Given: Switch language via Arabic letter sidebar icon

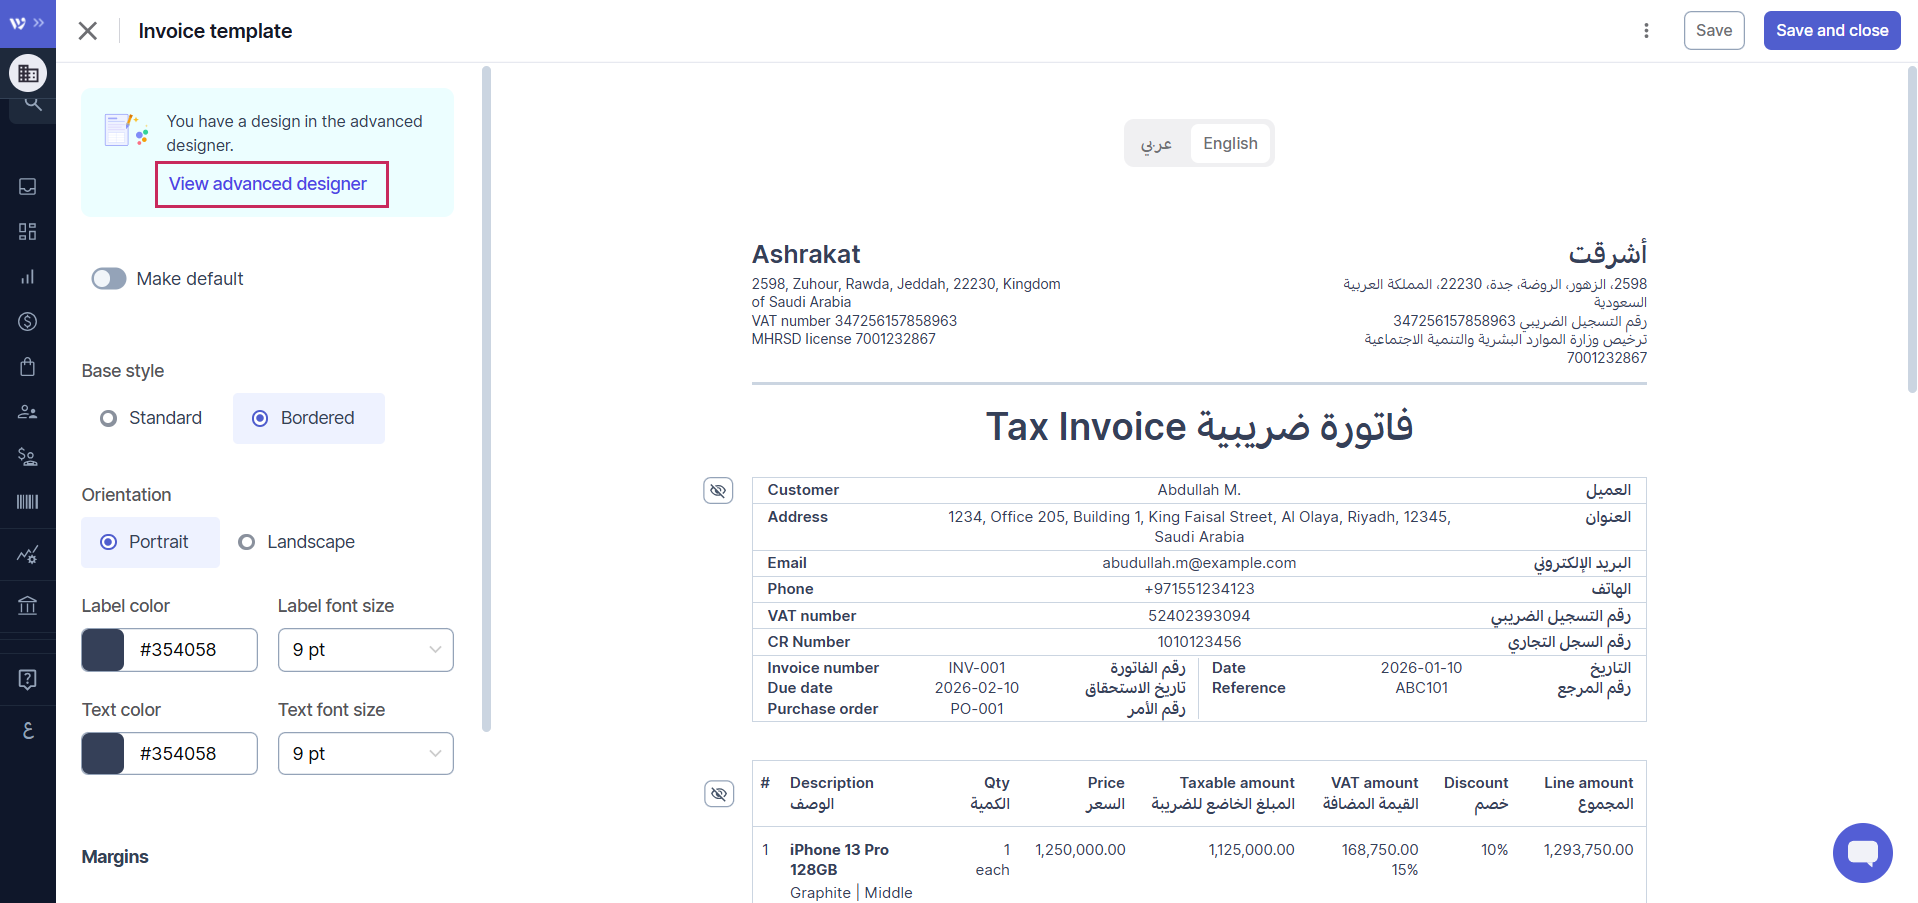Looking at the screenshot, I should [x=28, y=730].
